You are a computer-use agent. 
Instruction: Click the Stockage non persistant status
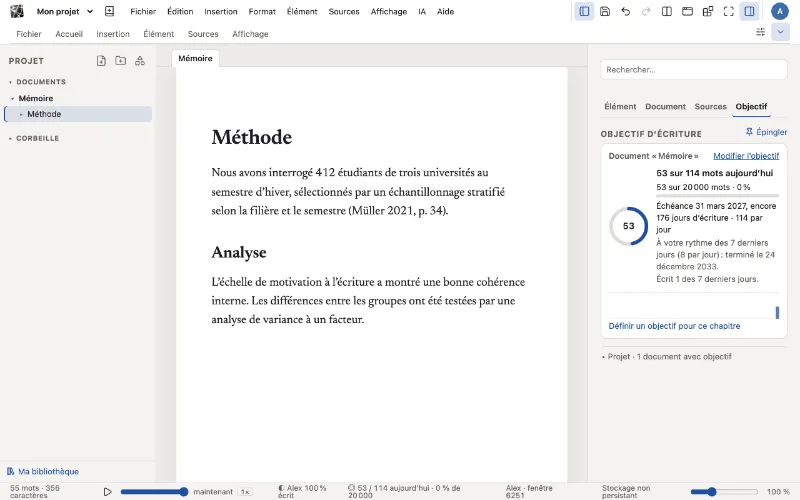point(626,491)
